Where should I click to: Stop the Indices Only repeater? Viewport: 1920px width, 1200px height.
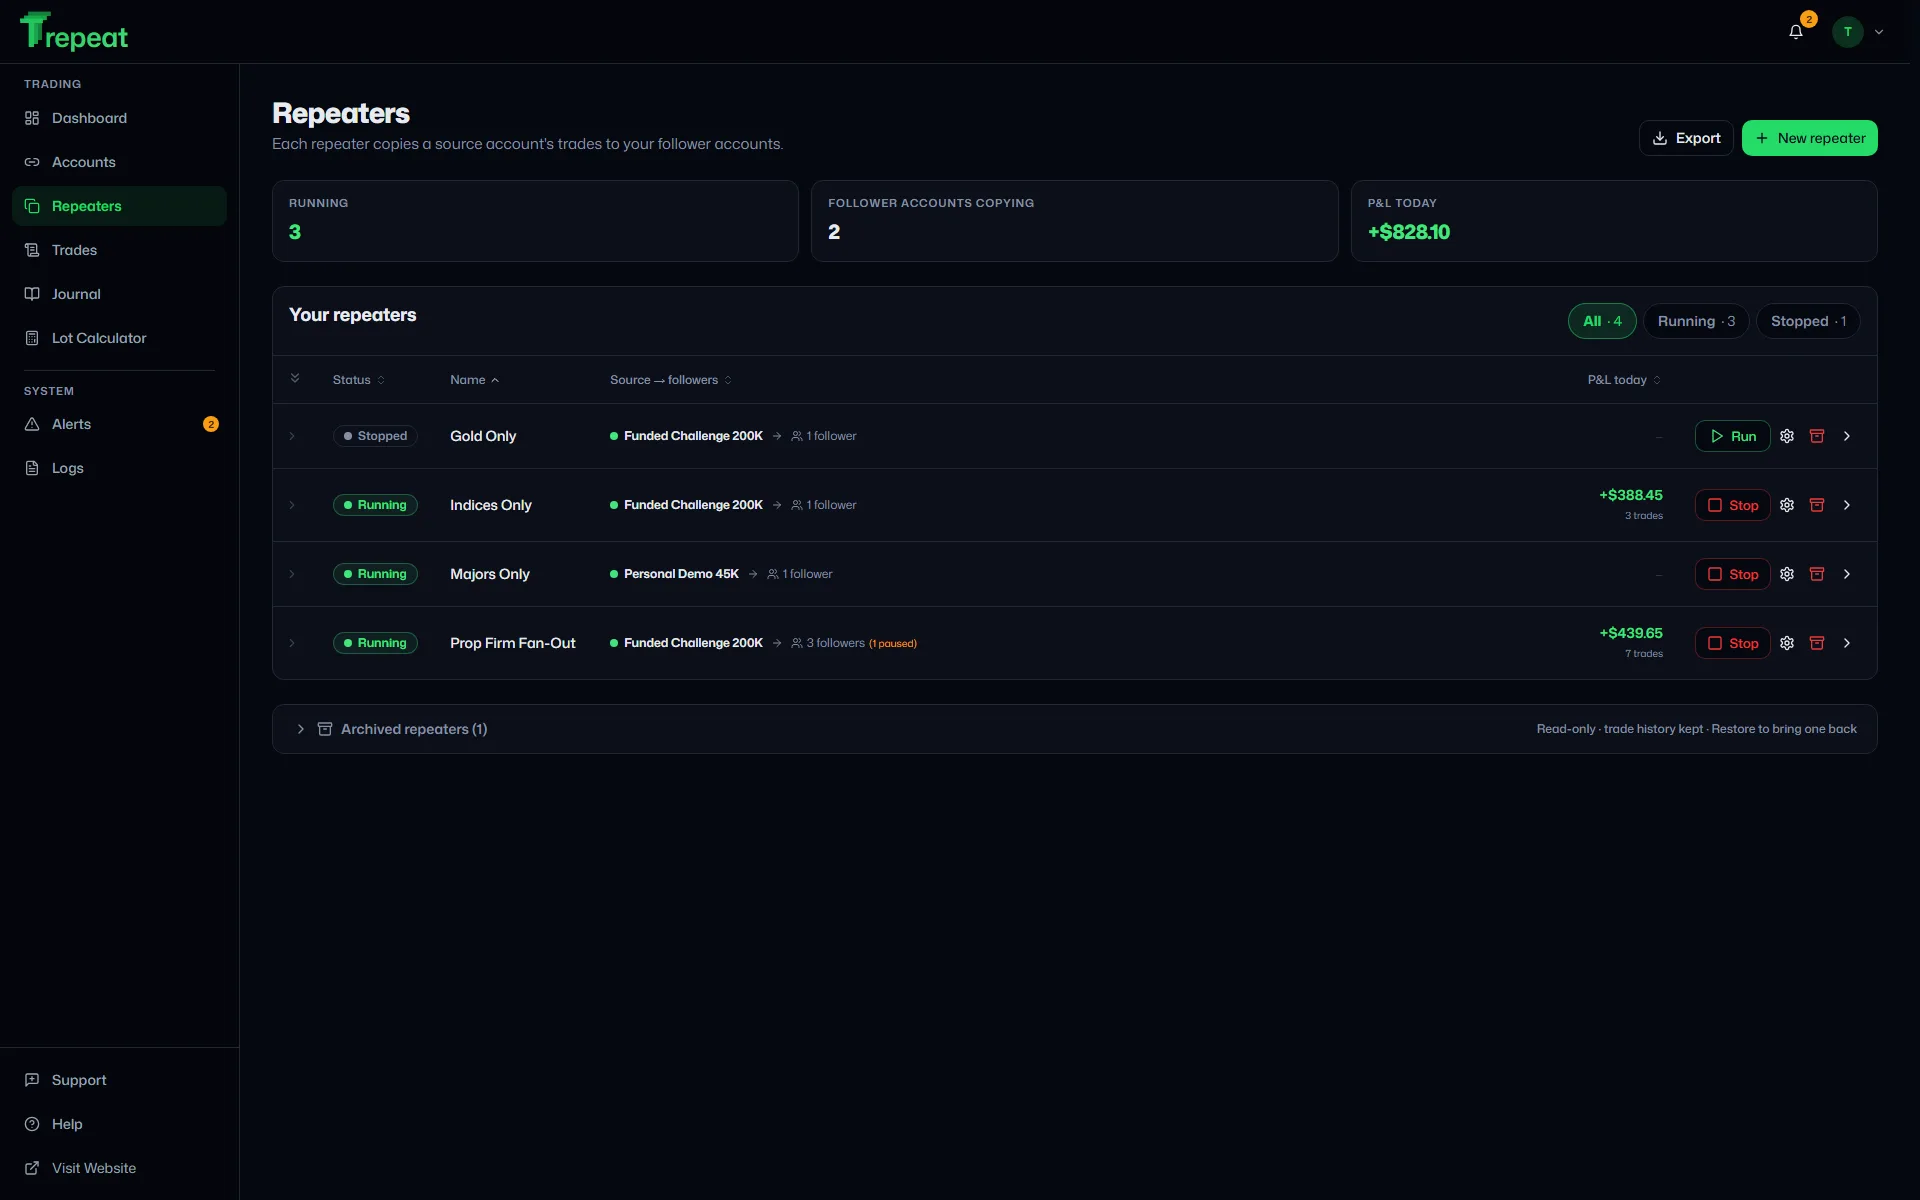pos(1733,505)
